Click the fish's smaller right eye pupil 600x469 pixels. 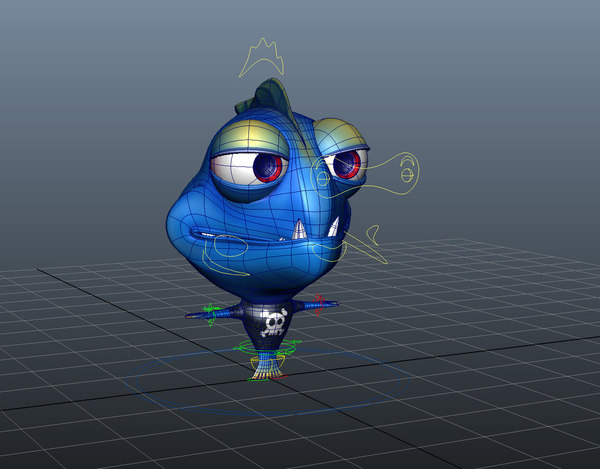coord(345,163)
